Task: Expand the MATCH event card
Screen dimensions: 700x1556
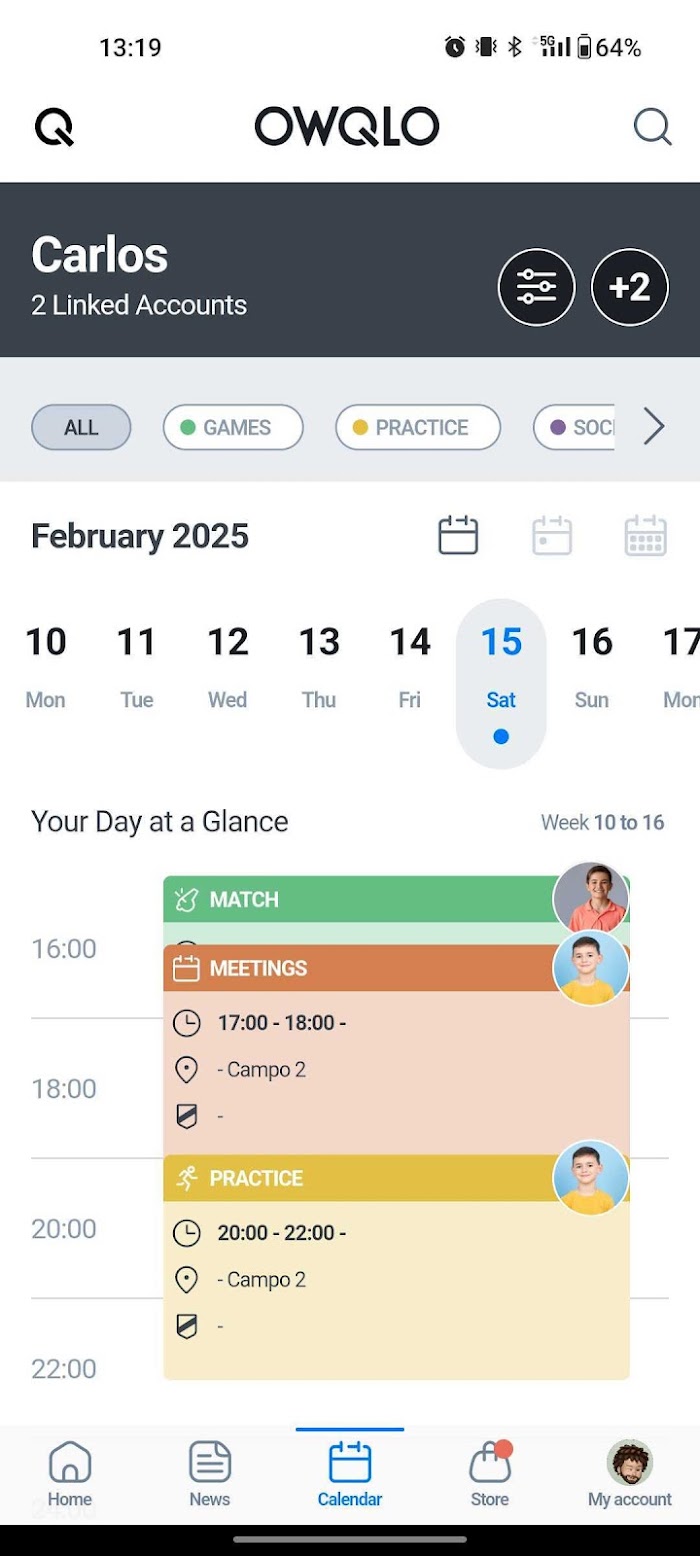Action: (360, 900)
